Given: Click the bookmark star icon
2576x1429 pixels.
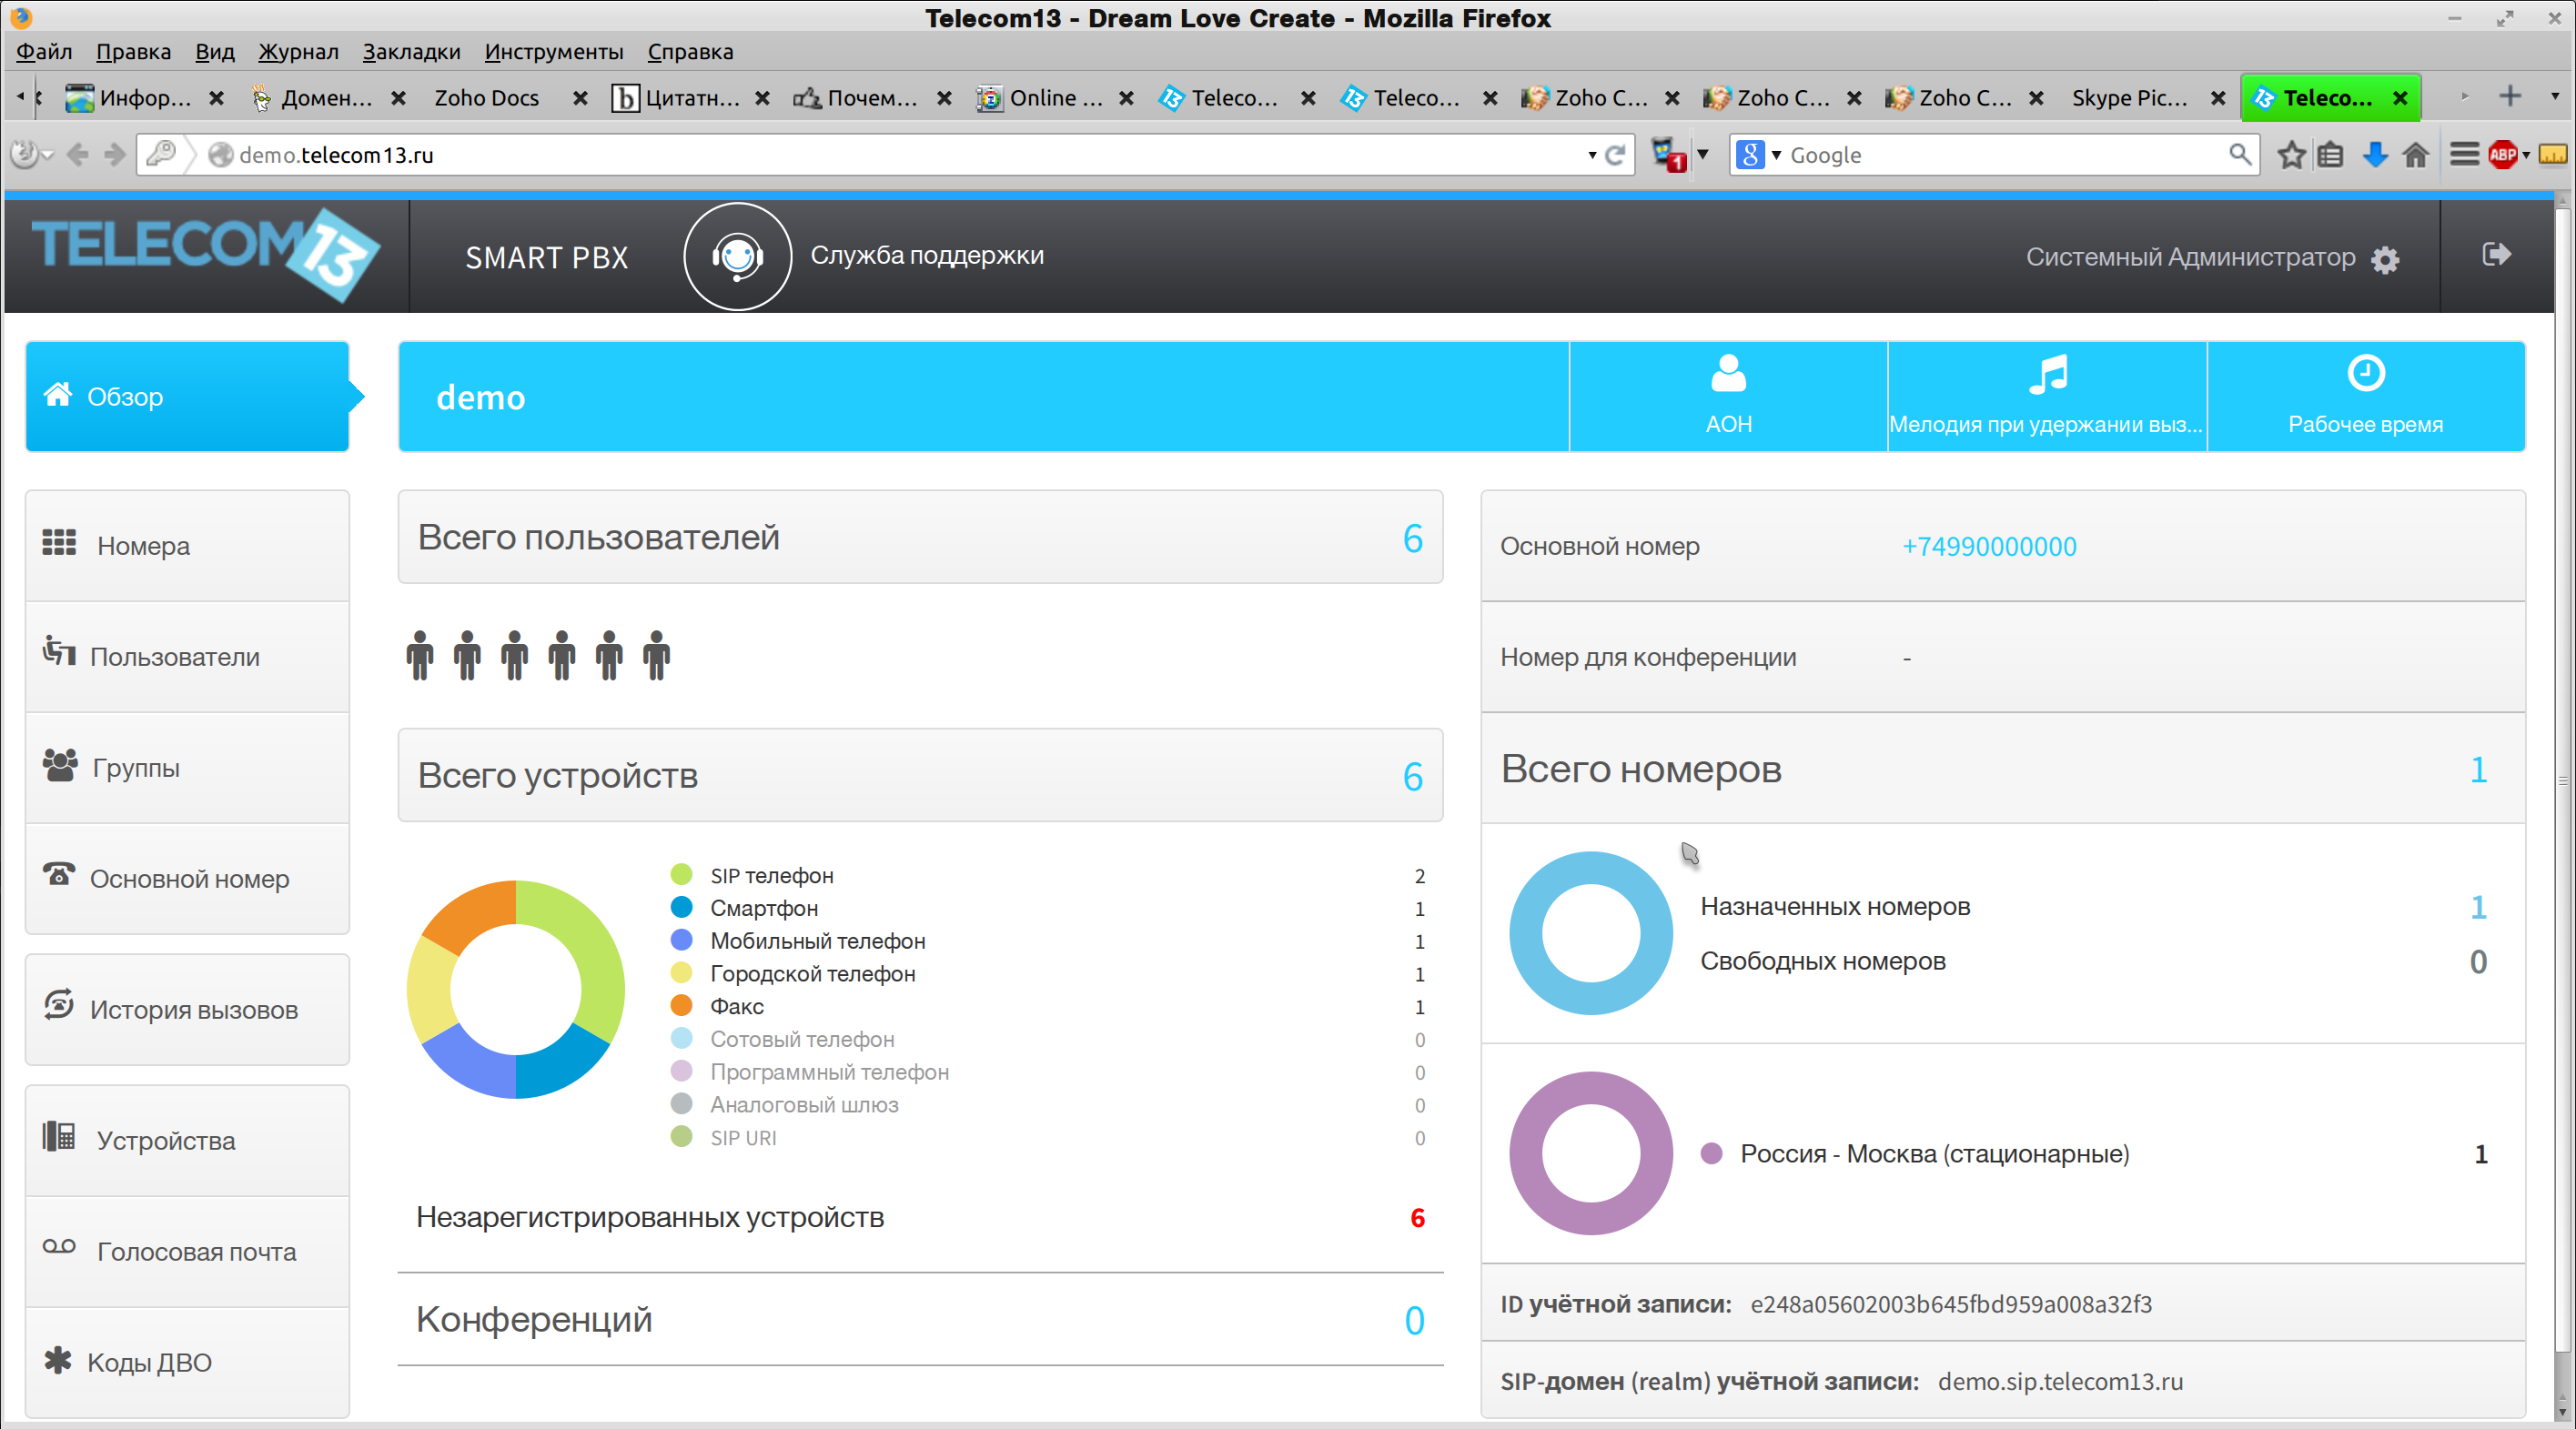Looking at the screenshot, I should click(x=2290, y=155).
